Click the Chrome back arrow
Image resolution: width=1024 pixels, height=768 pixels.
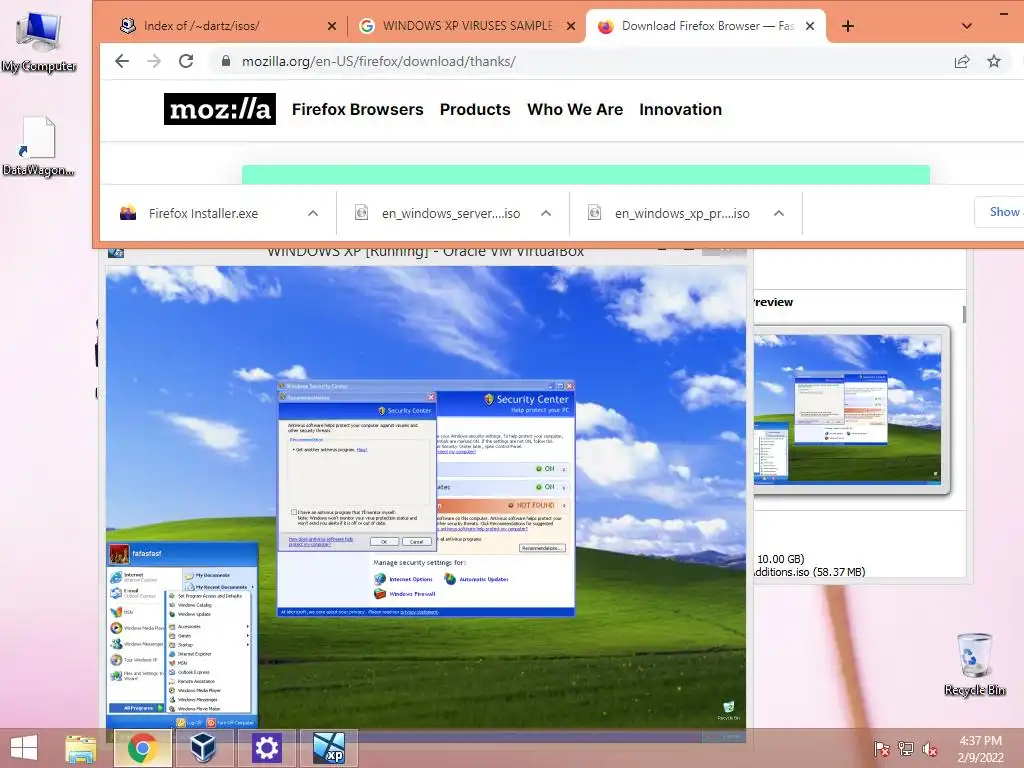point(122,61)
